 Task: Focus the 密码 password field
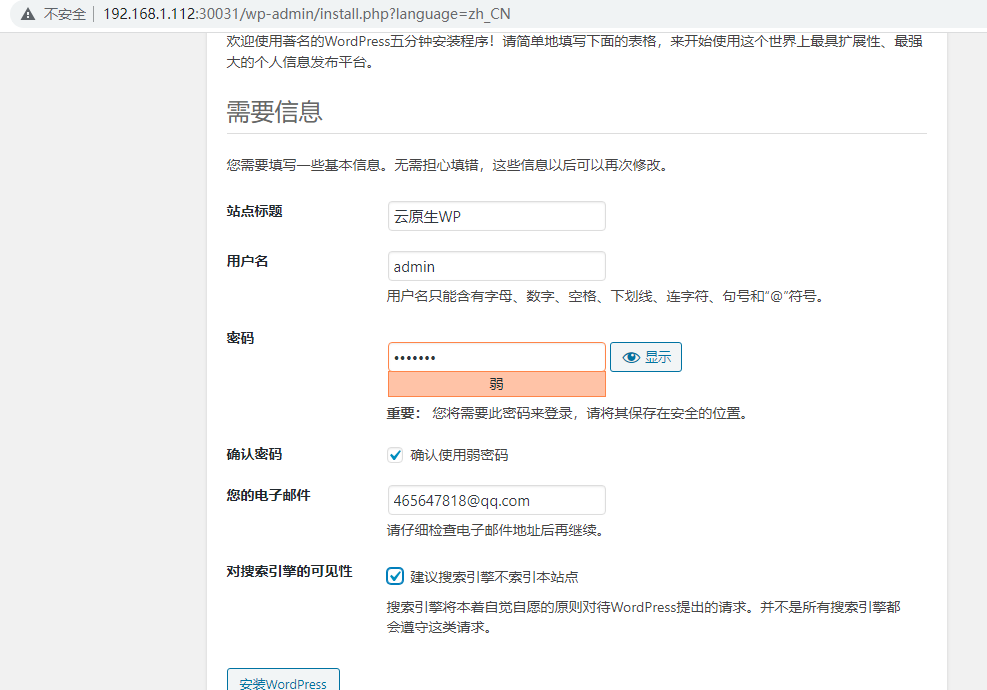(497, 357)
